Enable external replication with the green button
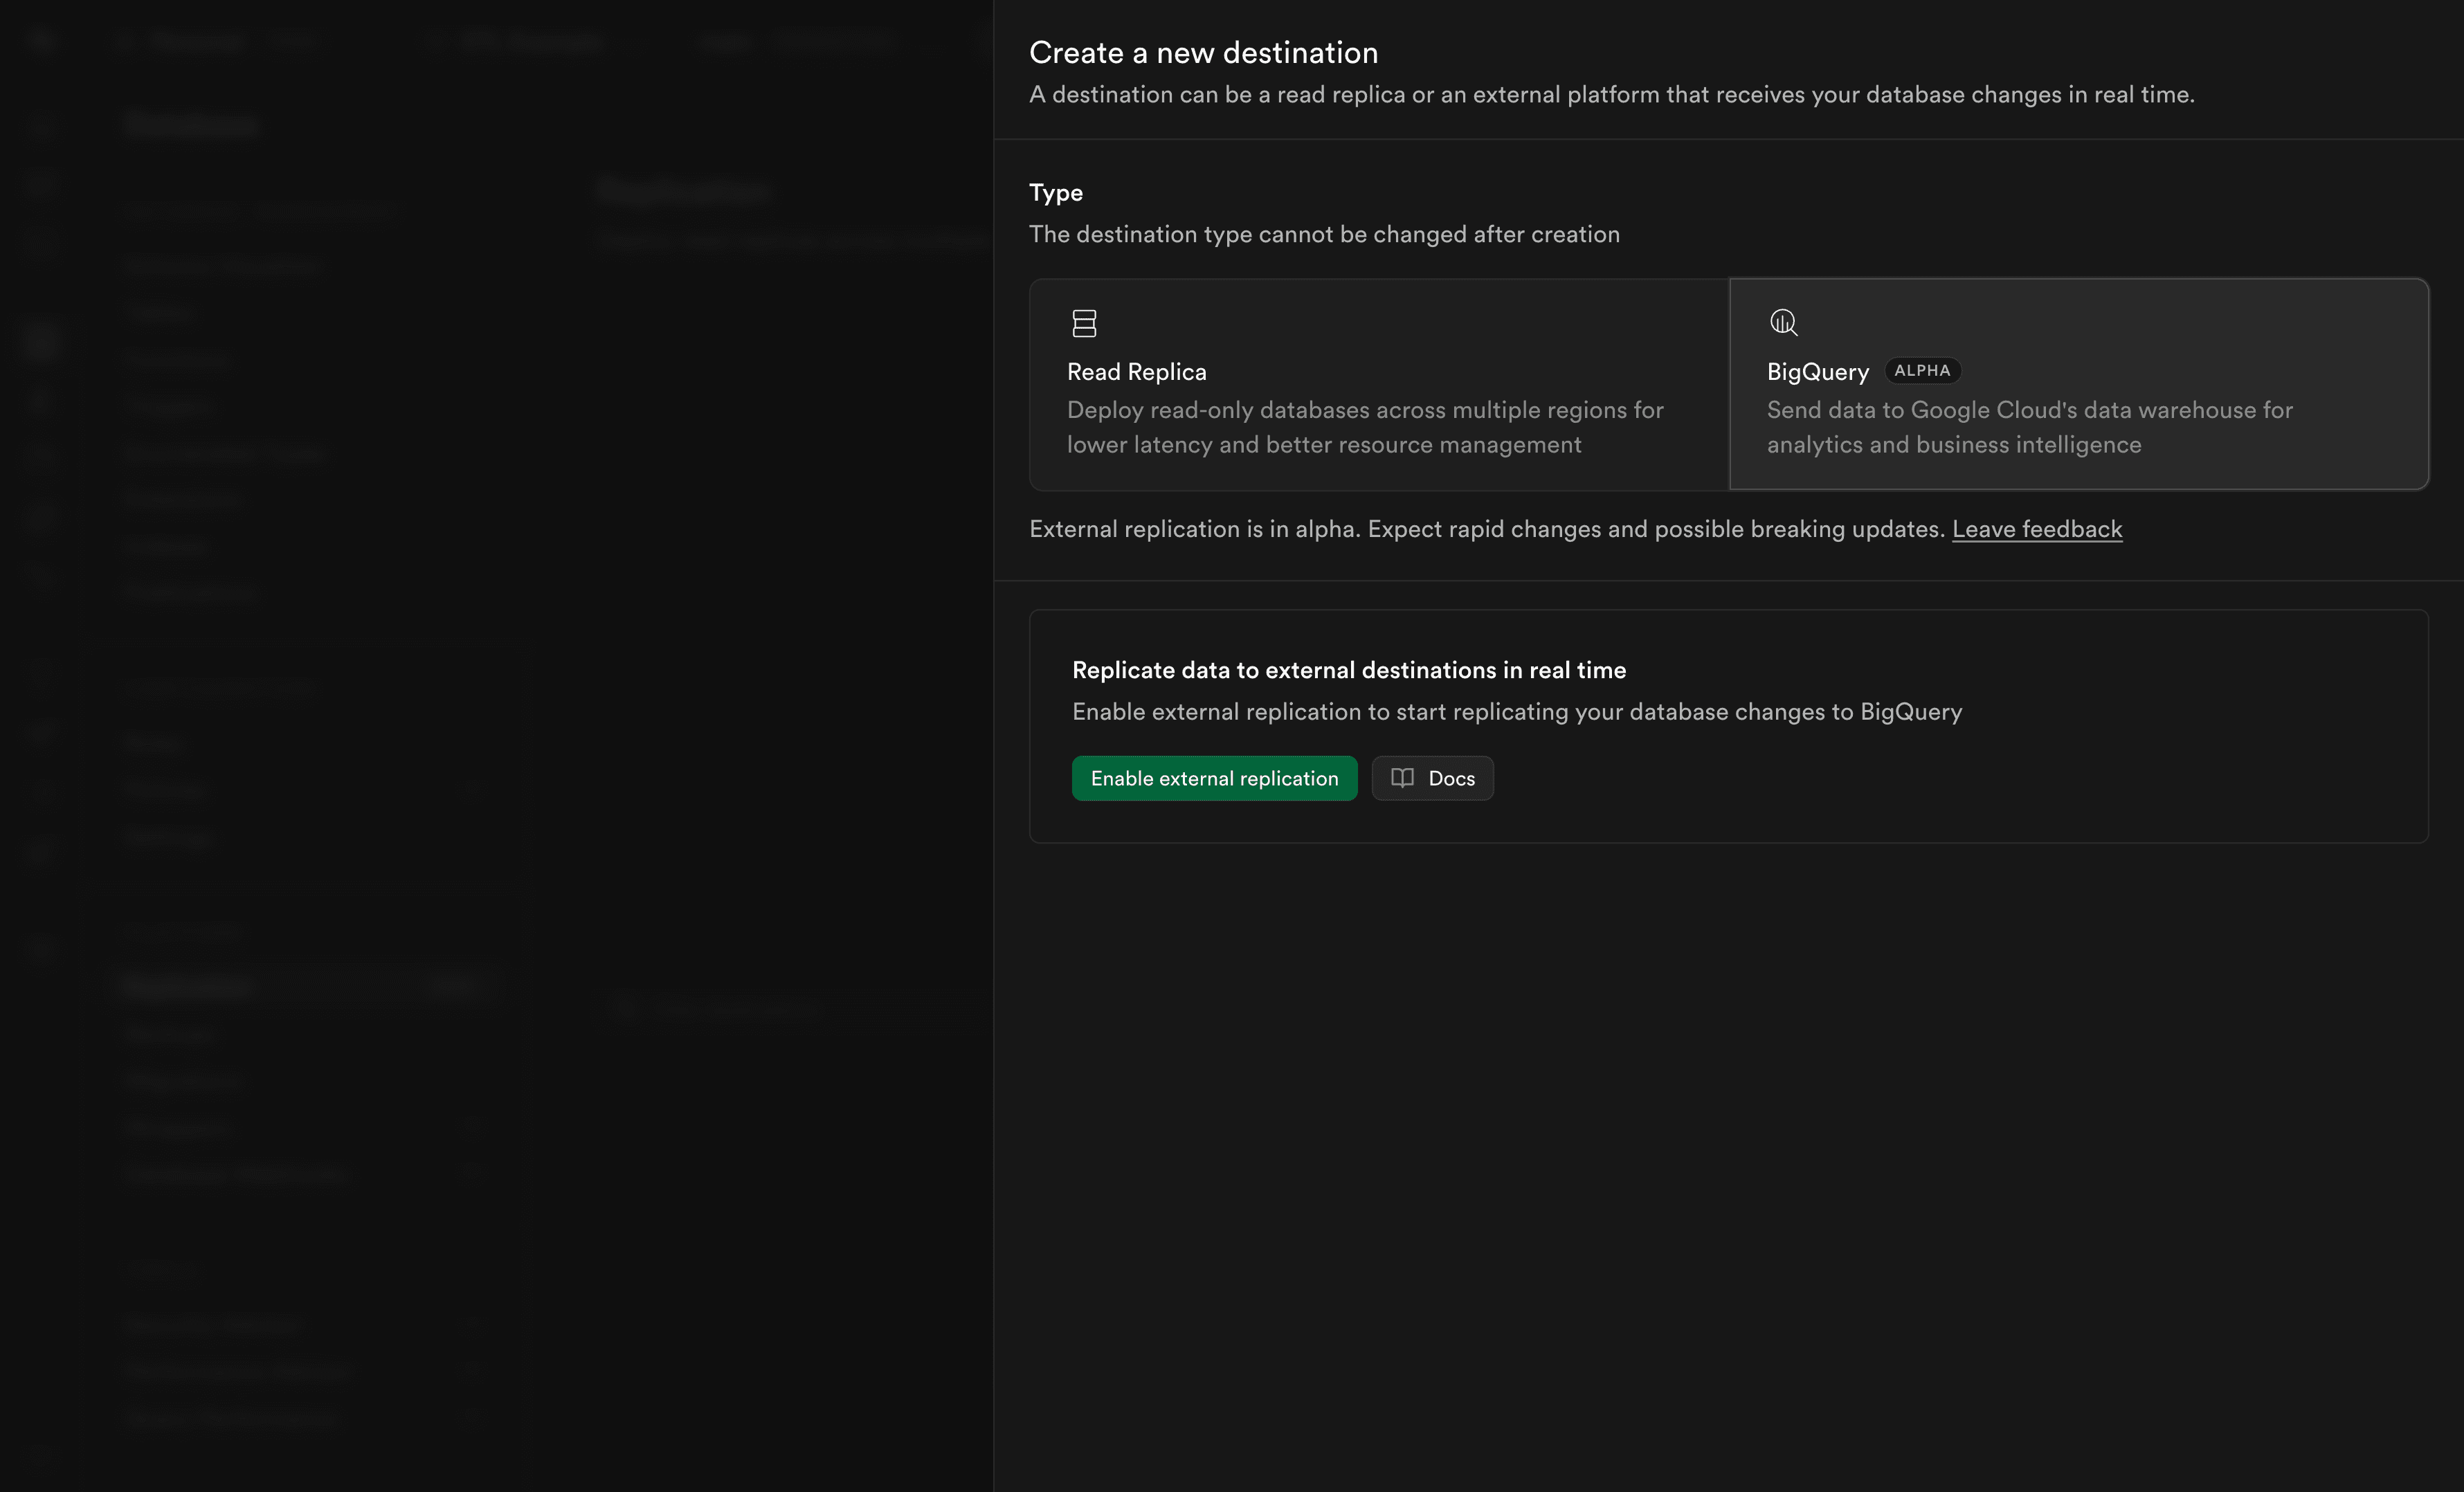Viewport: 2464px width, 1492px height. pyautogui.click(x=1214, y=778)
